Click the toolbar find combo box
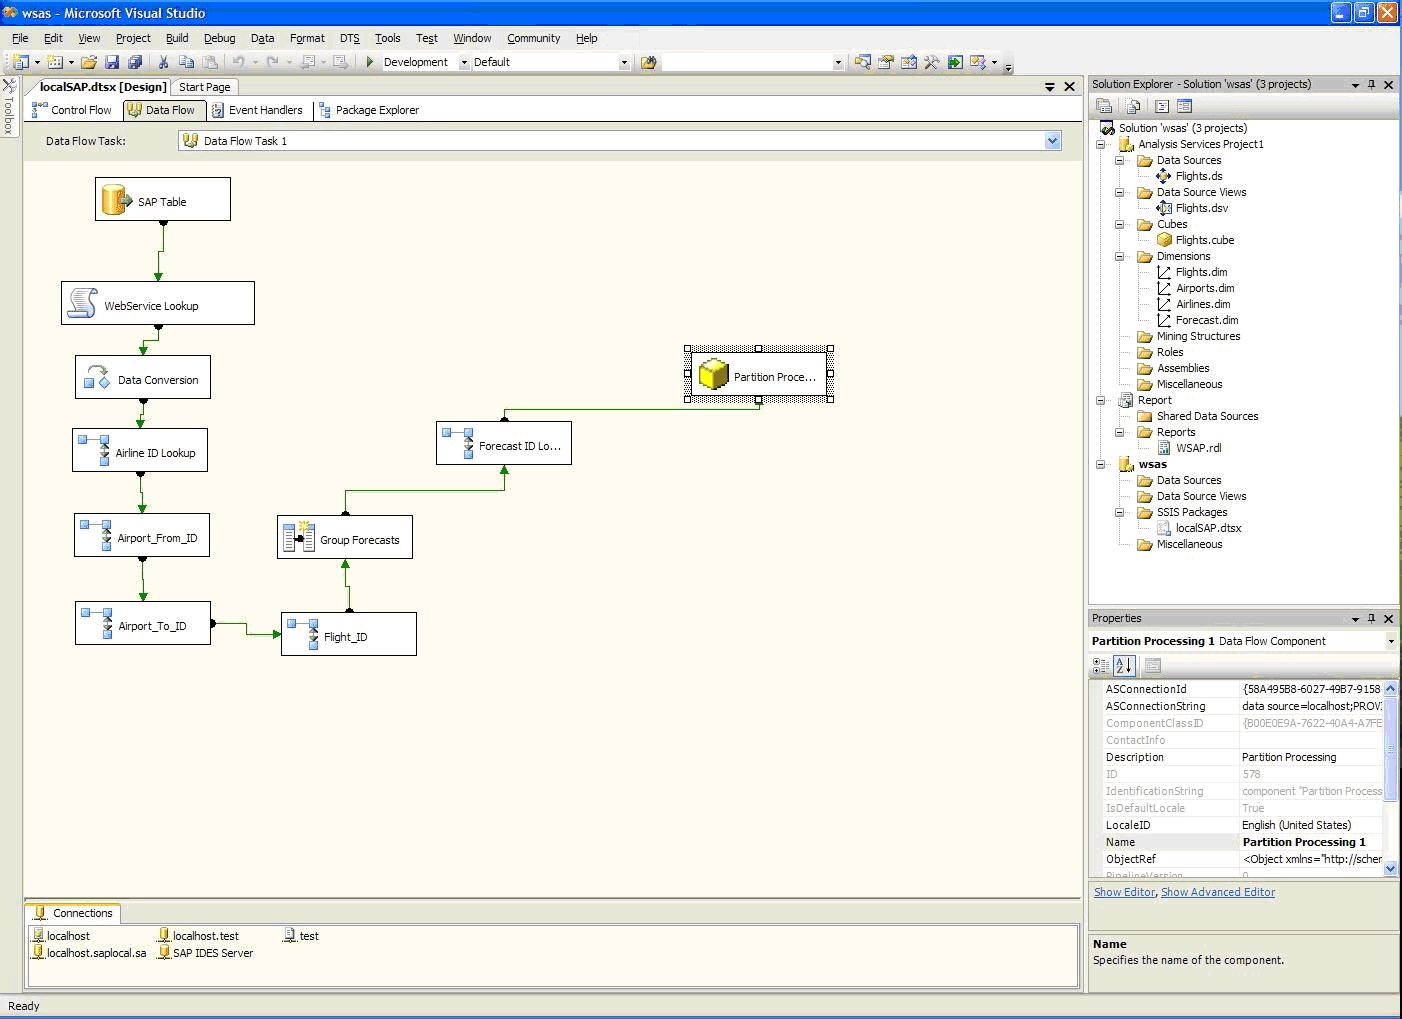Viewport: 1402px width, 1019px height. coord(753,62)
